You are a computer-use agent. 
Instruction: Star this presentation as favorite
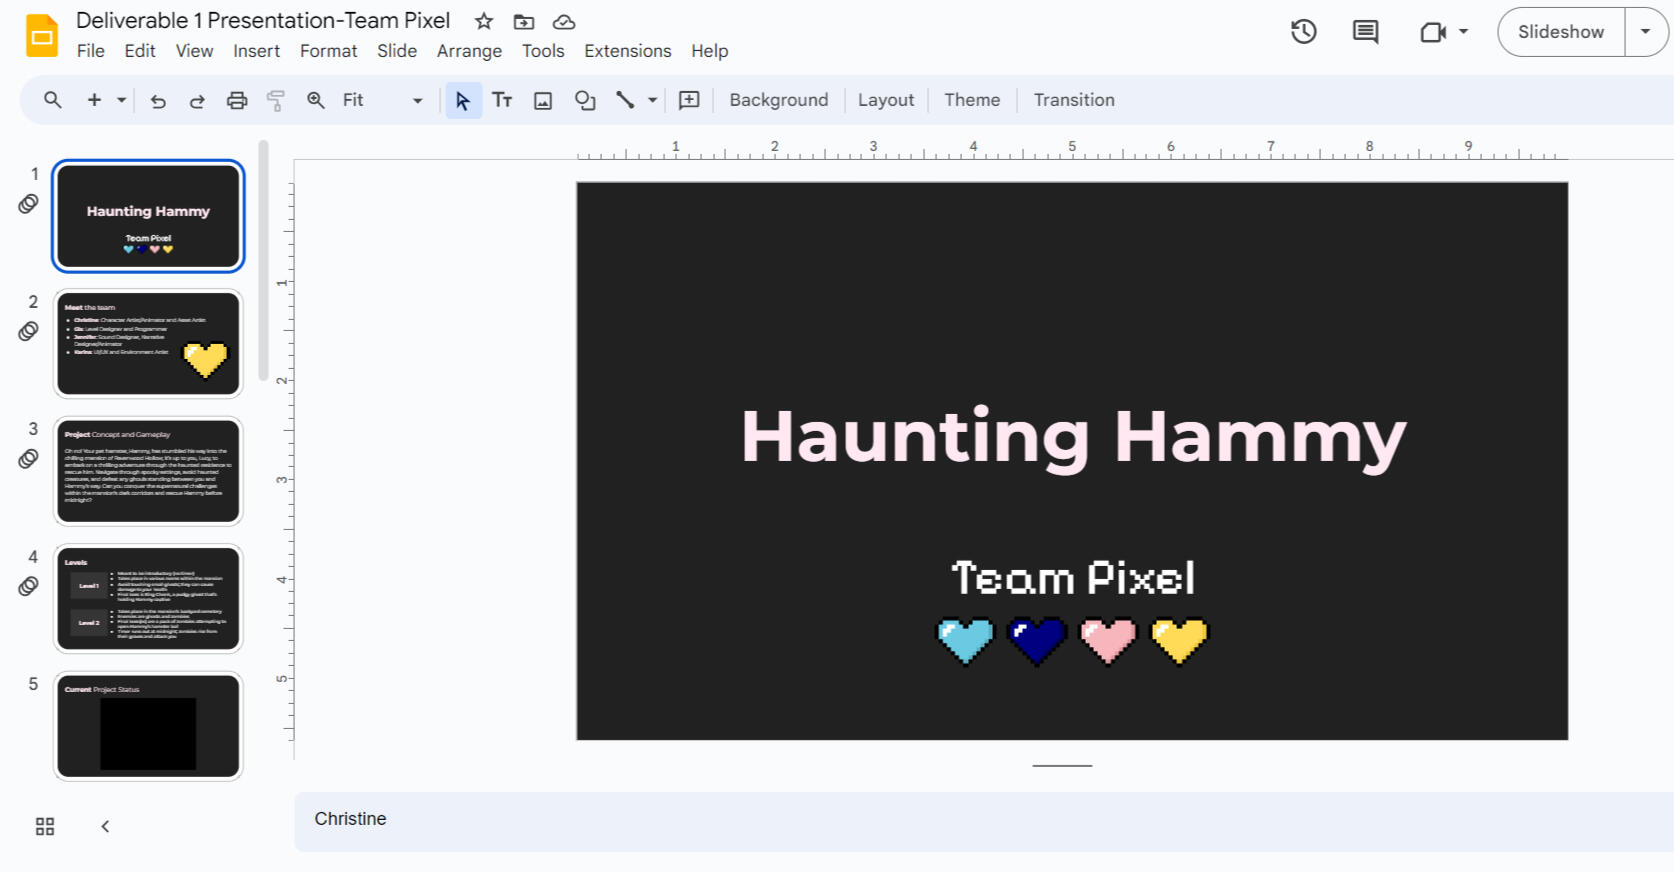484,21
